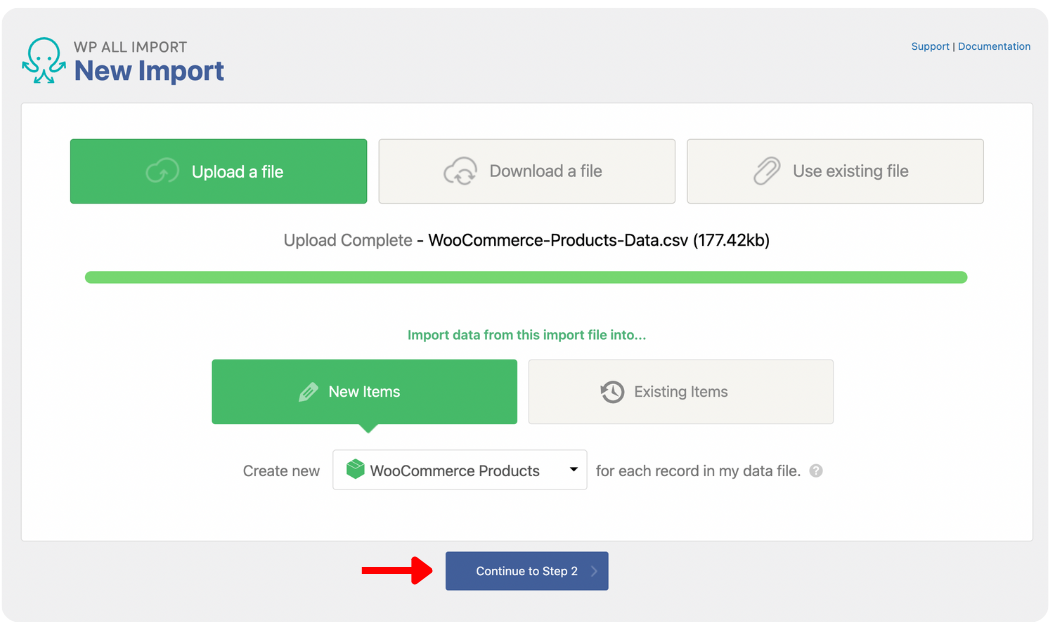Open the help tooltip next to data file text

[x=815, y=470]
